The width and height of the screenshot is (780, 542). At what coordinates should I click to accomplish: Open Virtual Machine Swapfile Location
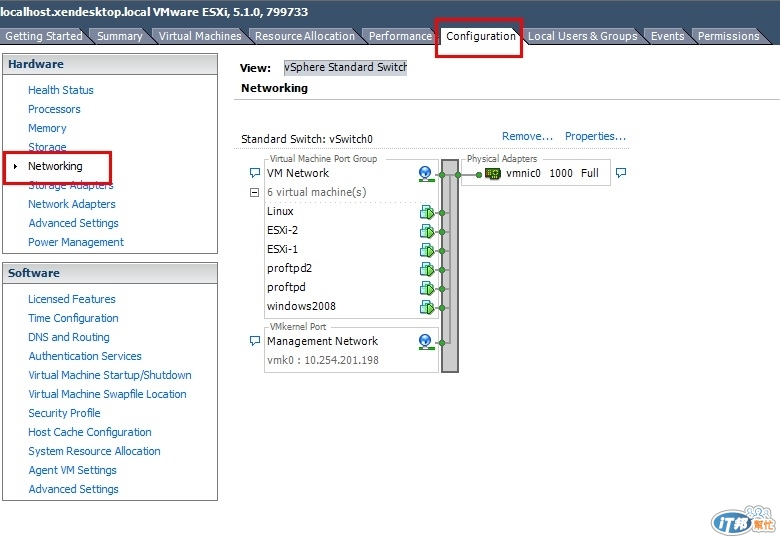click(107, 394)
